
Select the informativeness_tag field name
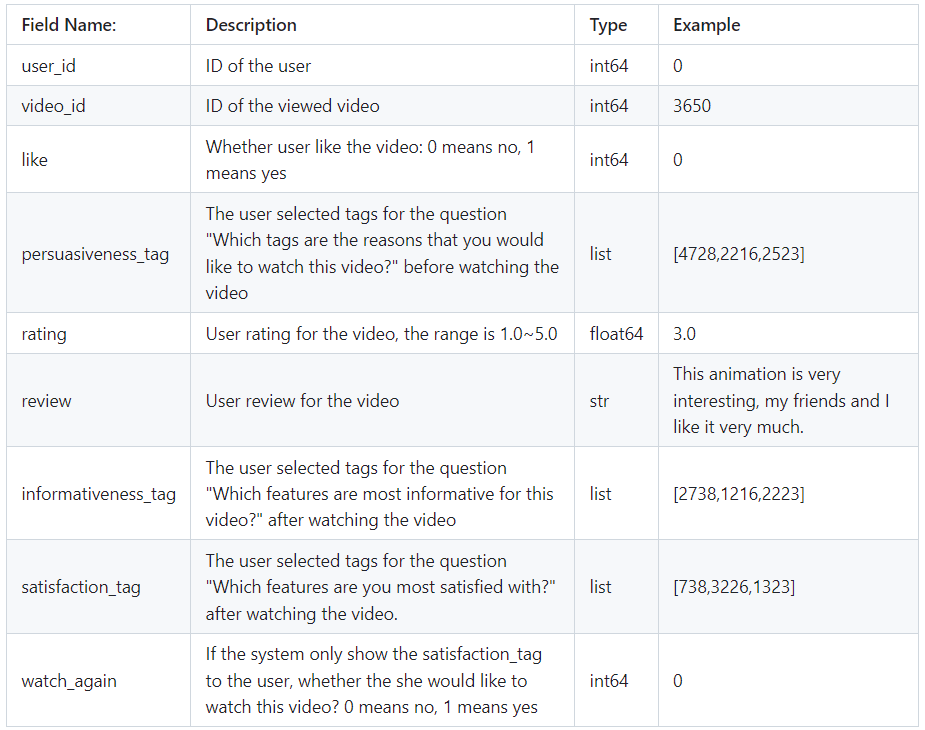point(98,494)
